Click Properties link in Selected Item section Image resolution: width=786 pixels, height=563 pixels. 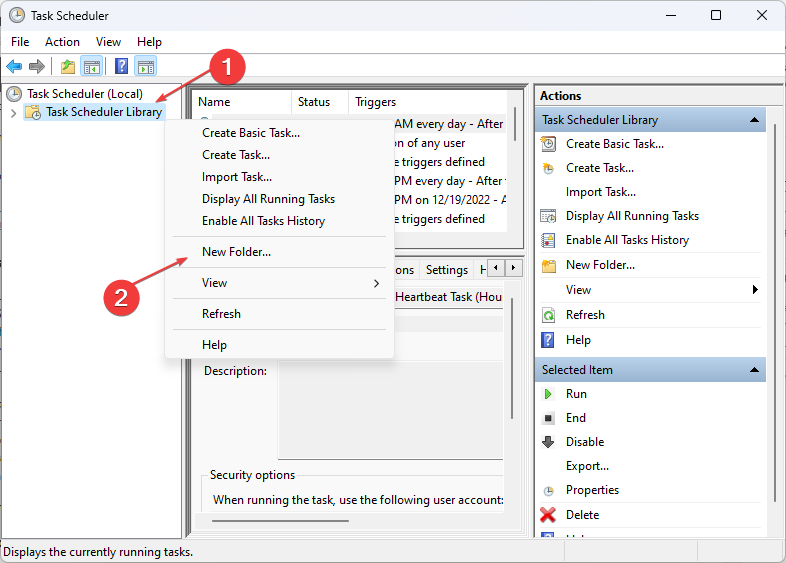(592, 490)
